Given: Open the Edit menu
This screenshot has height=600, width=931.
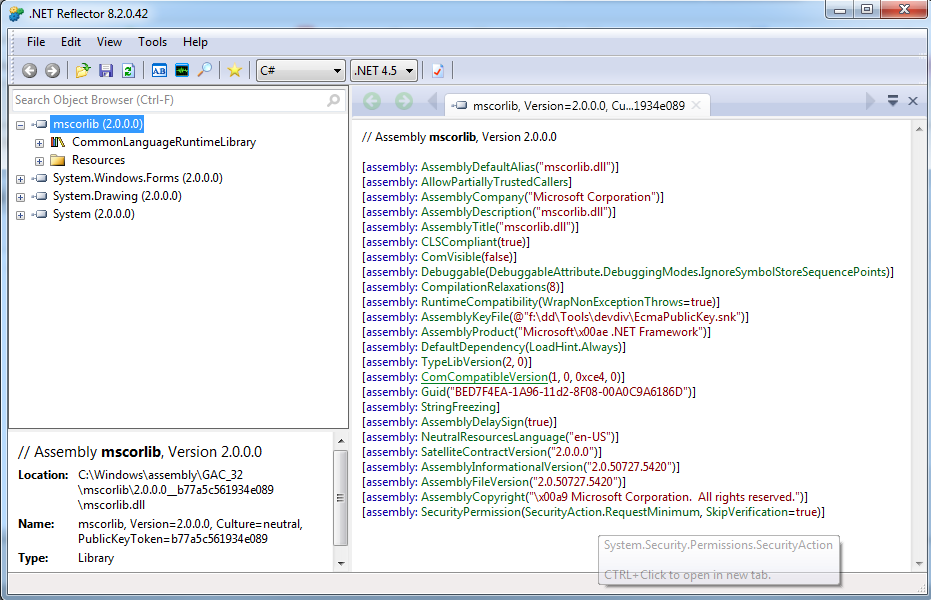Looking at the screenshot, I should coord(71,42).
